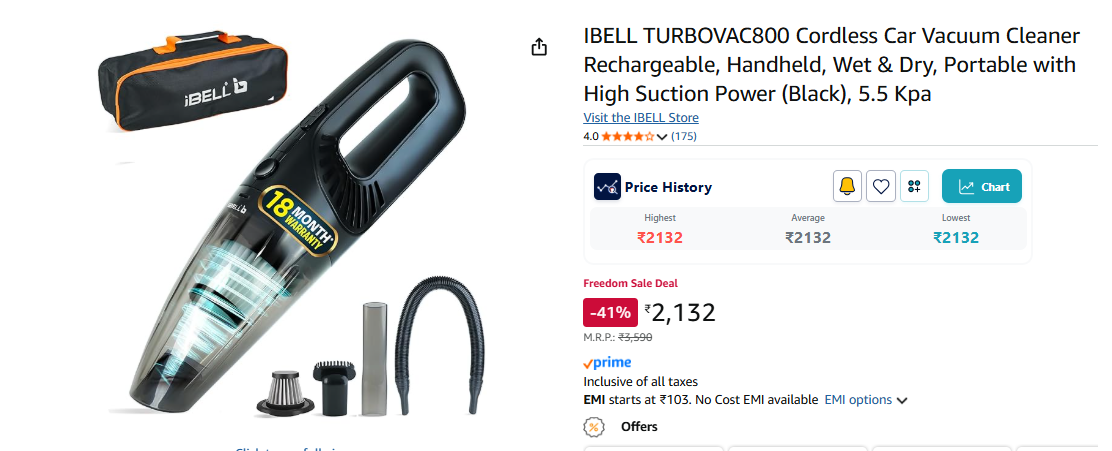Click the Price History logo icon
The width and height of the screenshot is (1112, 451).
[x=607, y=186]
